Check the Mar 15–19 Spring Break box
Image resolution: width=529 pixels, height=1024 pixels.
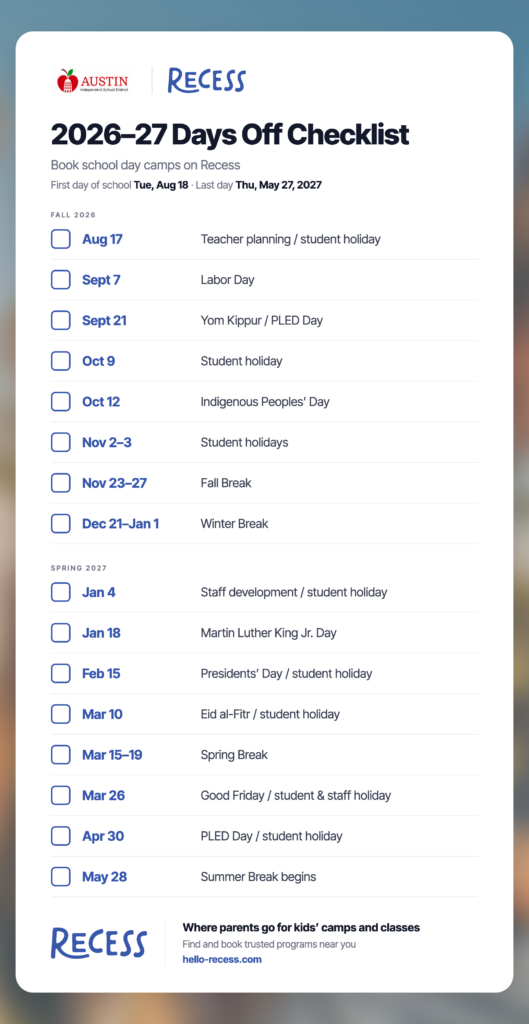click(61, 755)
